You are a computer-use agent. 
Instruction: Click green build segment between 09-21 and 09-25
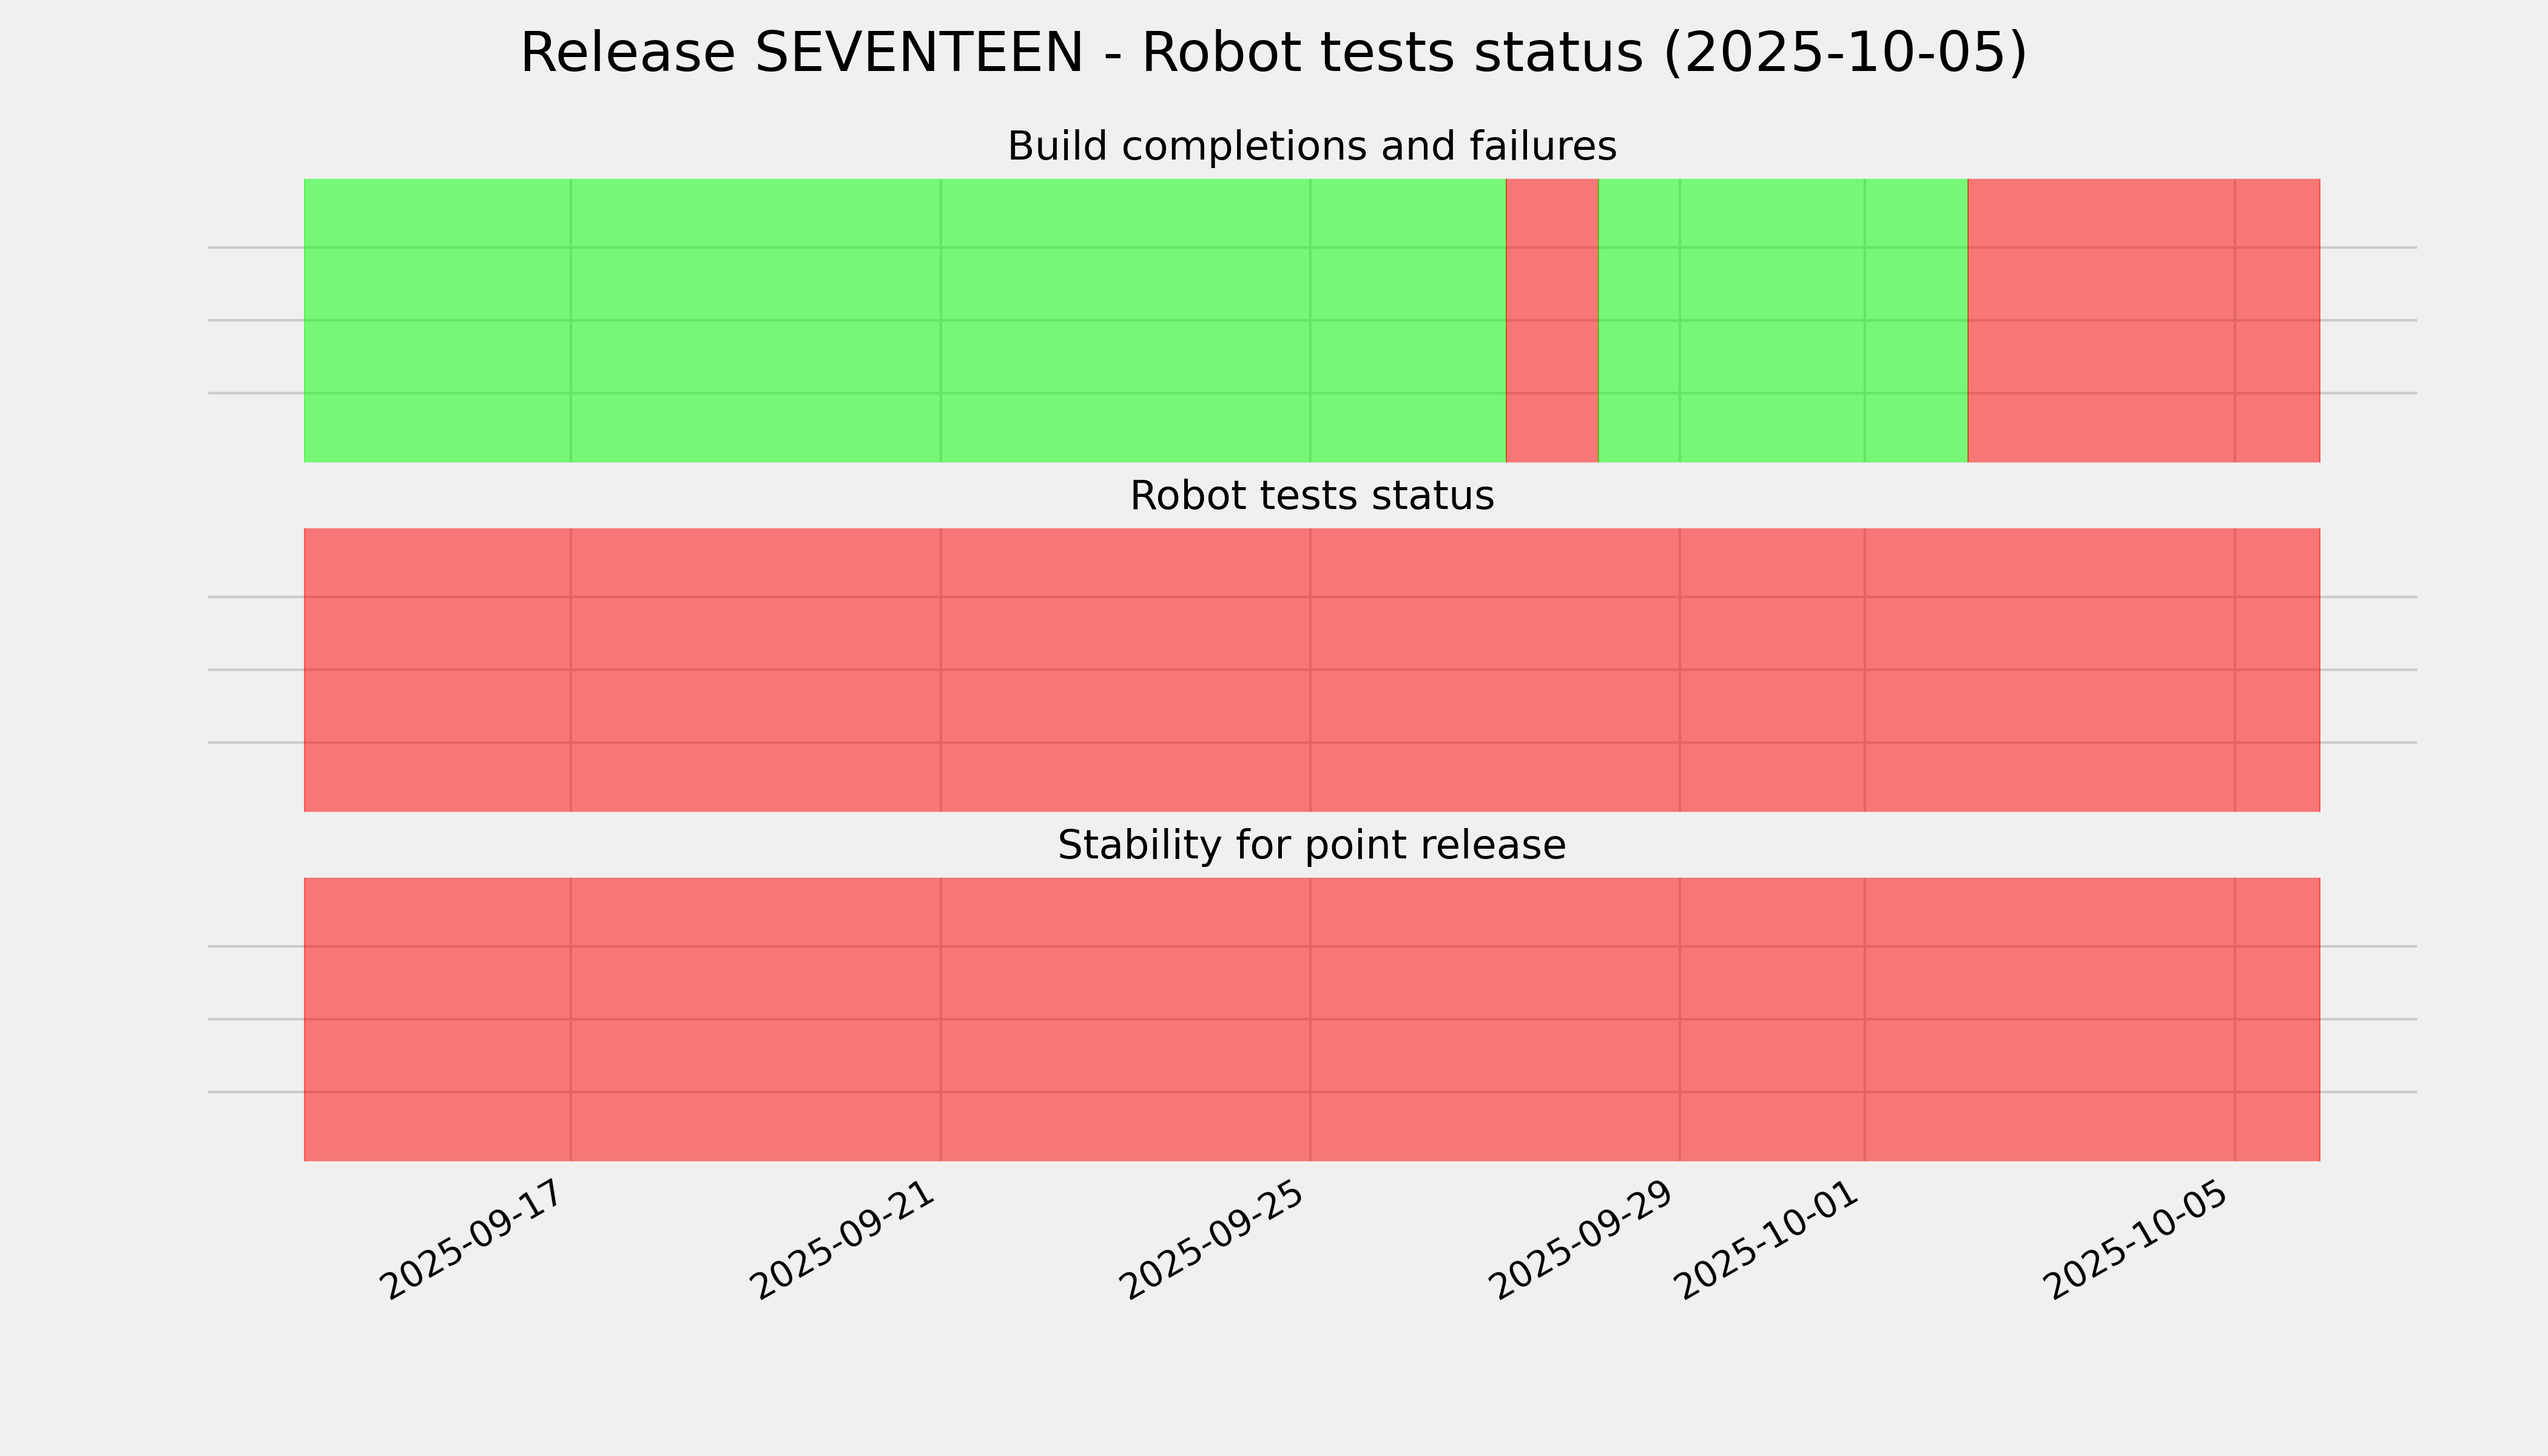tap(1125, 320)
